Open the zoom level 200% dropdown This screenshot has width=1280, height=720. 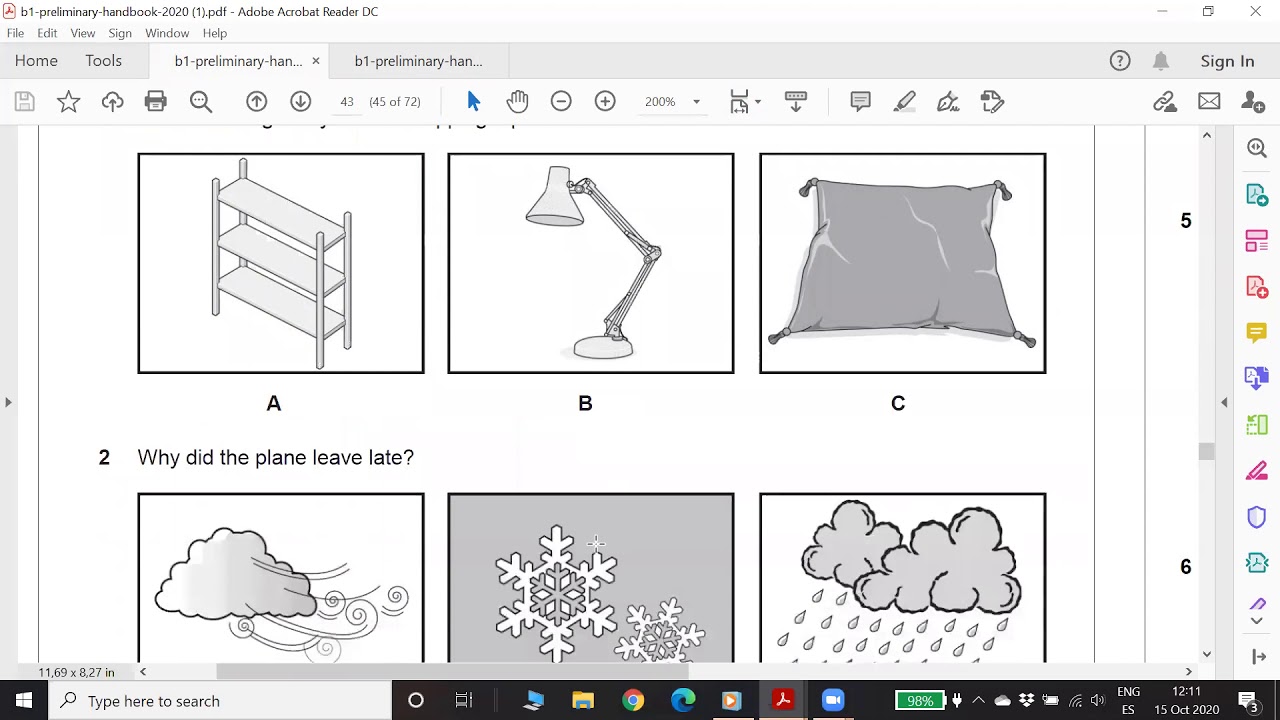pos(671,101)
